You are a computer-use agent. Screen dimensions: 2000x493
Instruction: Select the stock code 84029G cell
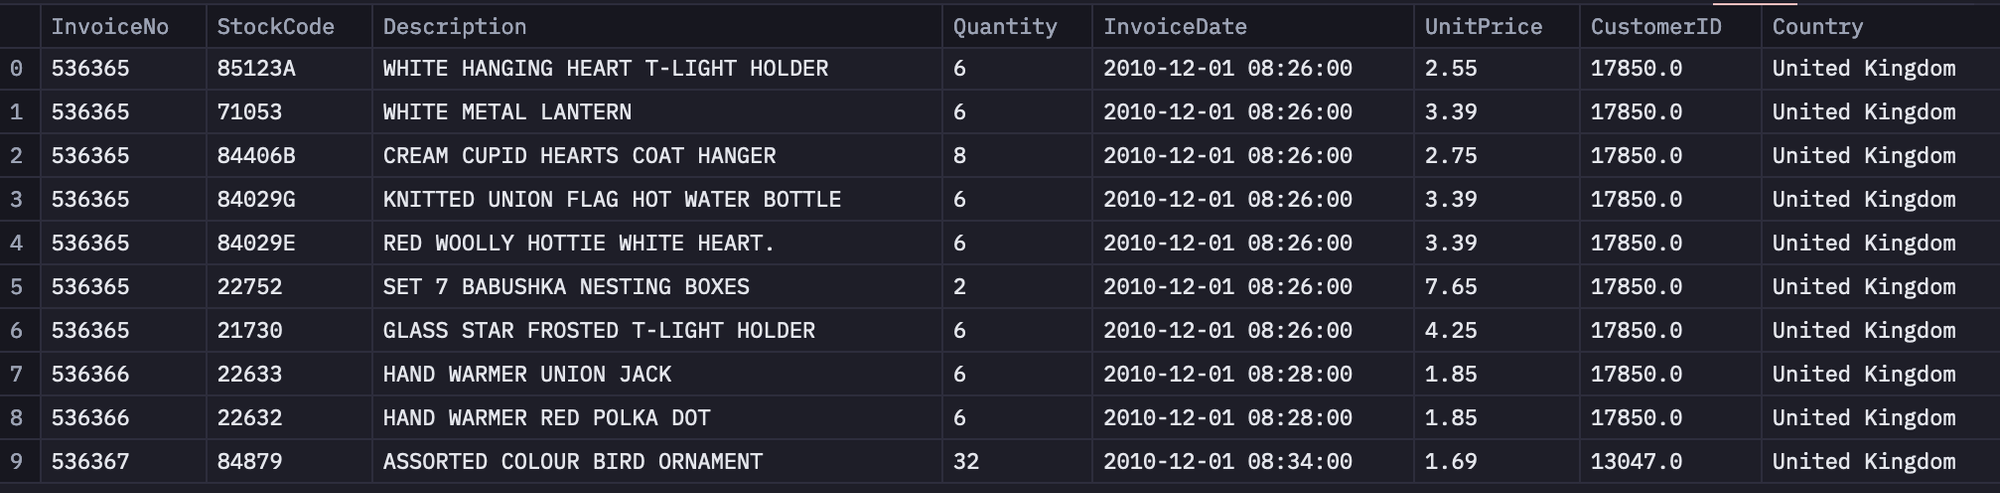256,200
